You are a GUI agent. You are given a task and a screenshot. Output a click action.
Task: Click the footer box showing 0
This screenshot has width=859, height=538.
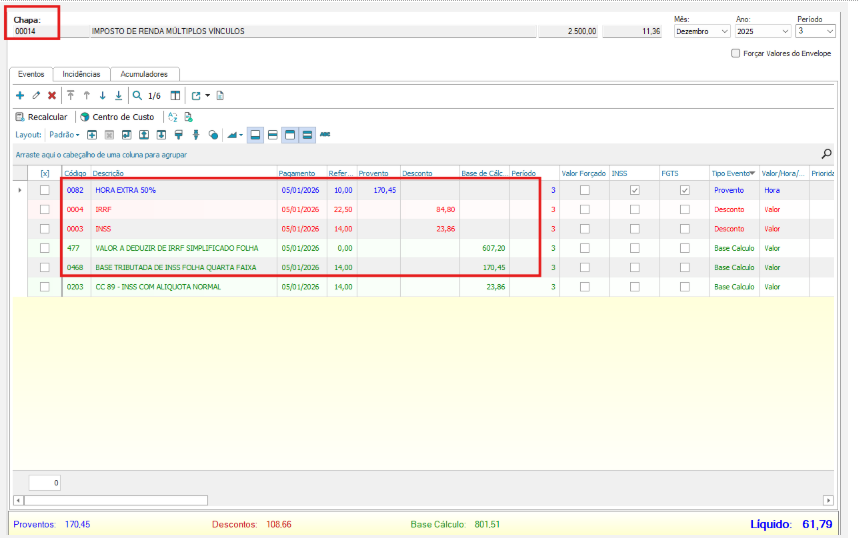pyautogui.click(x=44, y=483)
